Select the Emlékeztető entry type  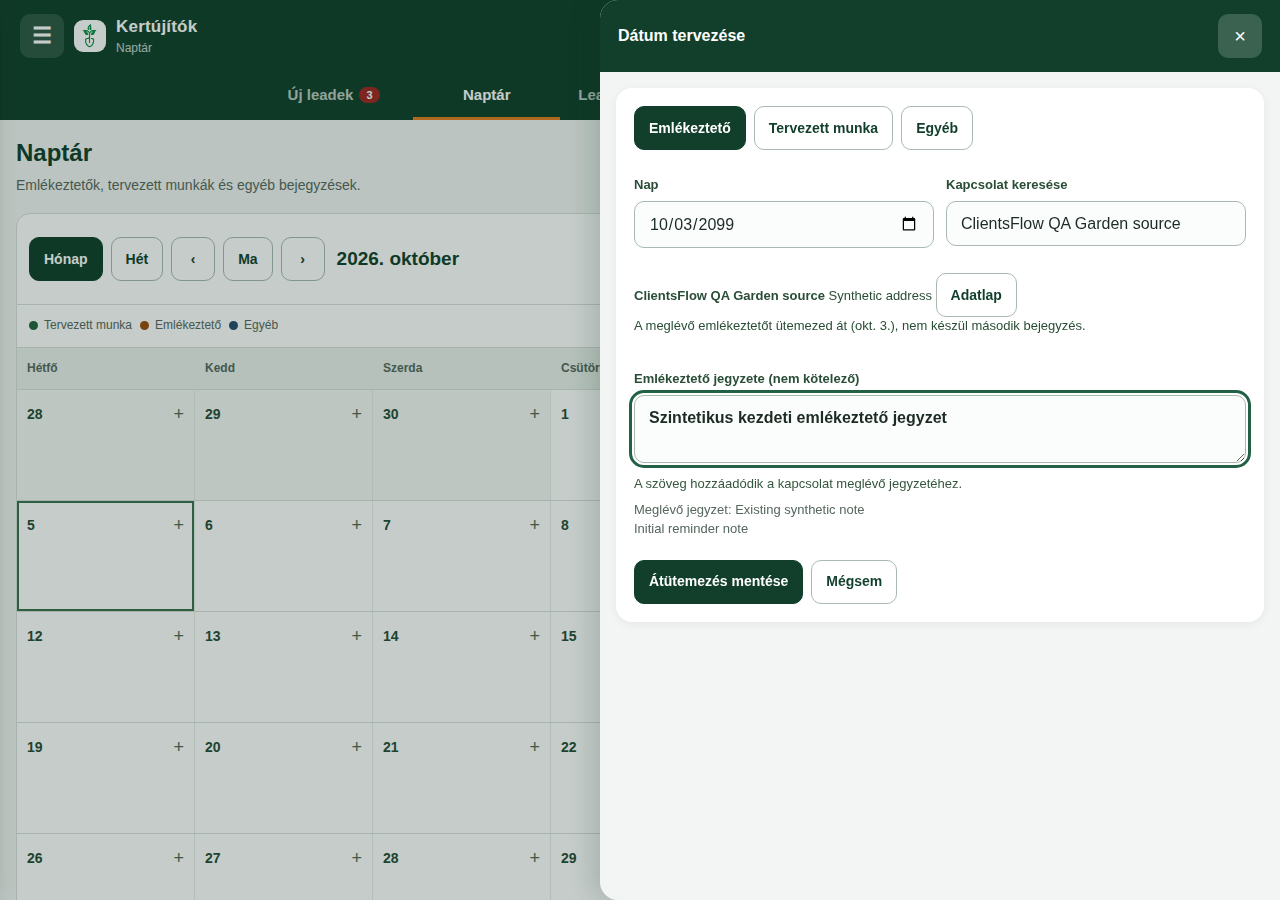click(690, 128)
